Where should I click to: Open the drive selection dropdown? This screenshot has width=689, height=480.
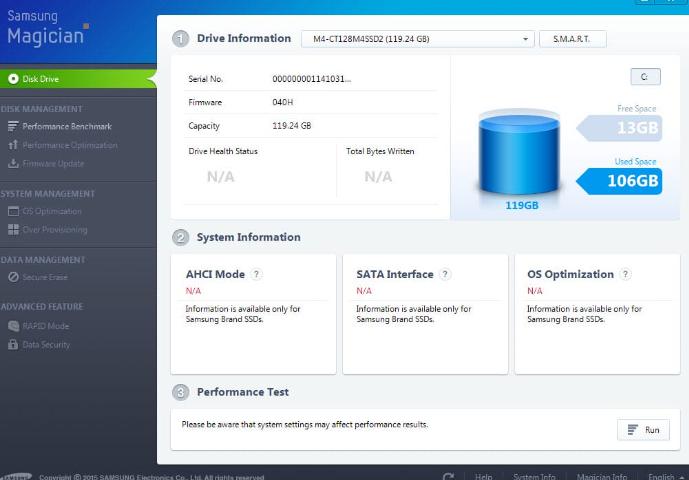pos(417,39)
